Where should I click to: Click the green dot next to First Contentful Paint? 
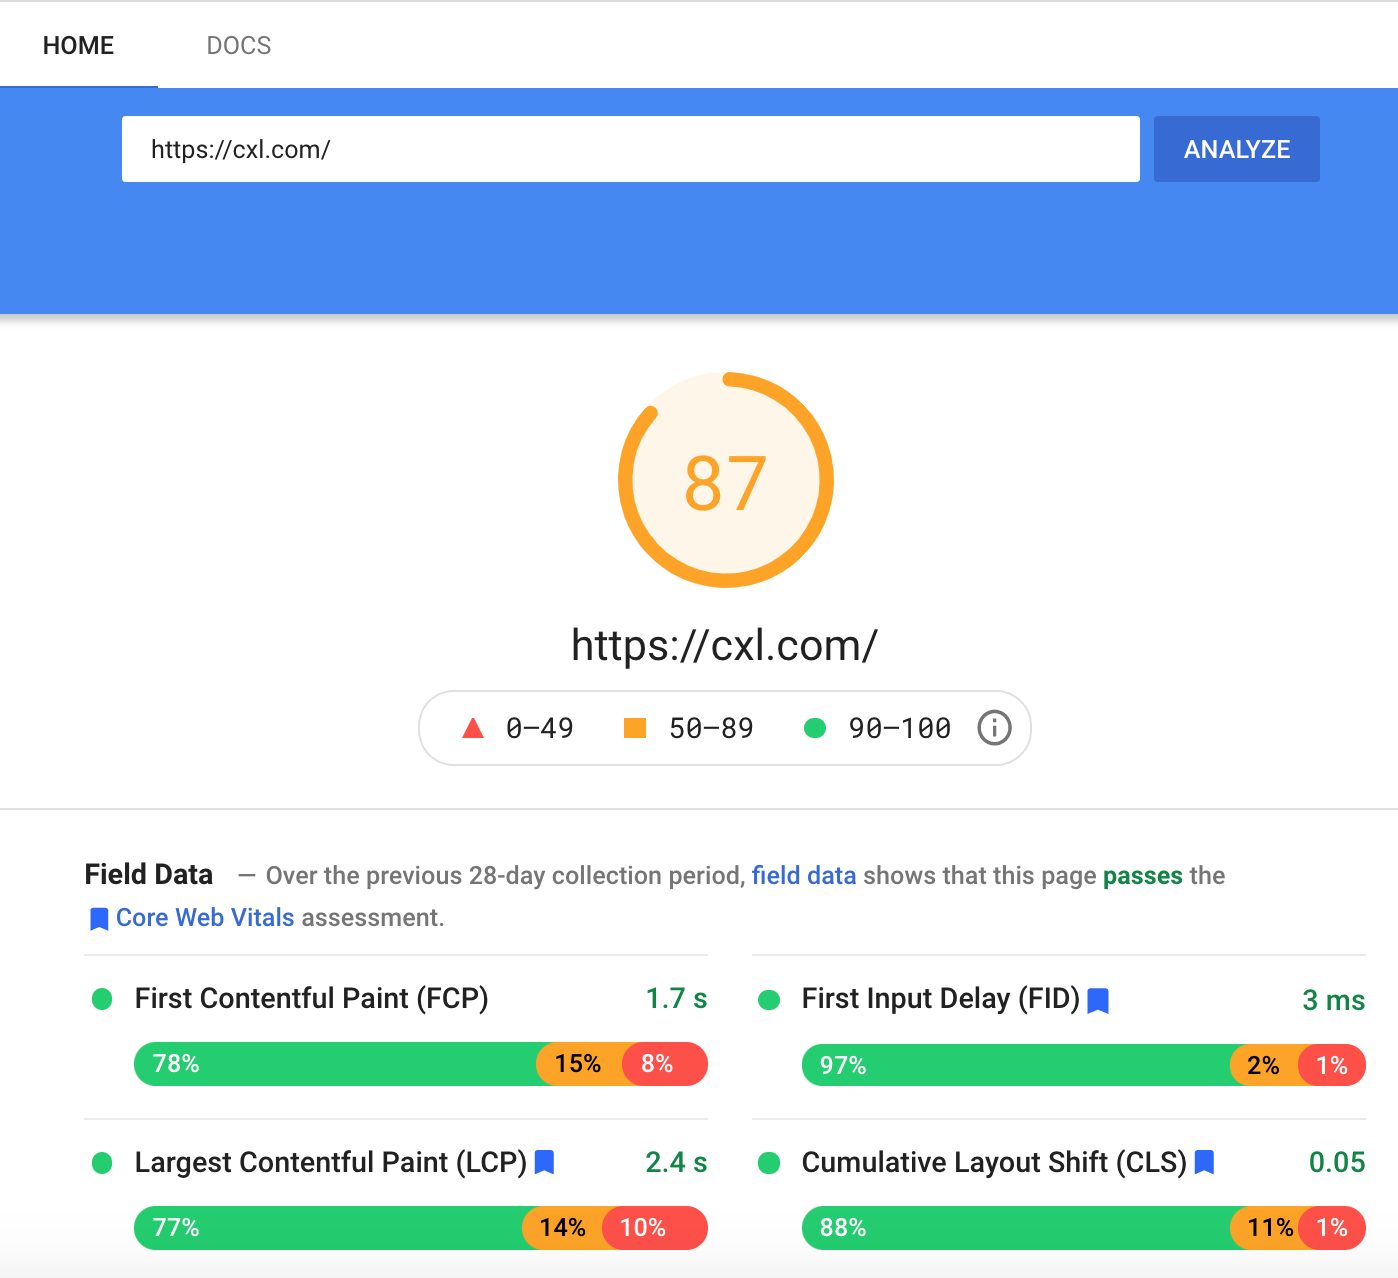tap(102, 999)
